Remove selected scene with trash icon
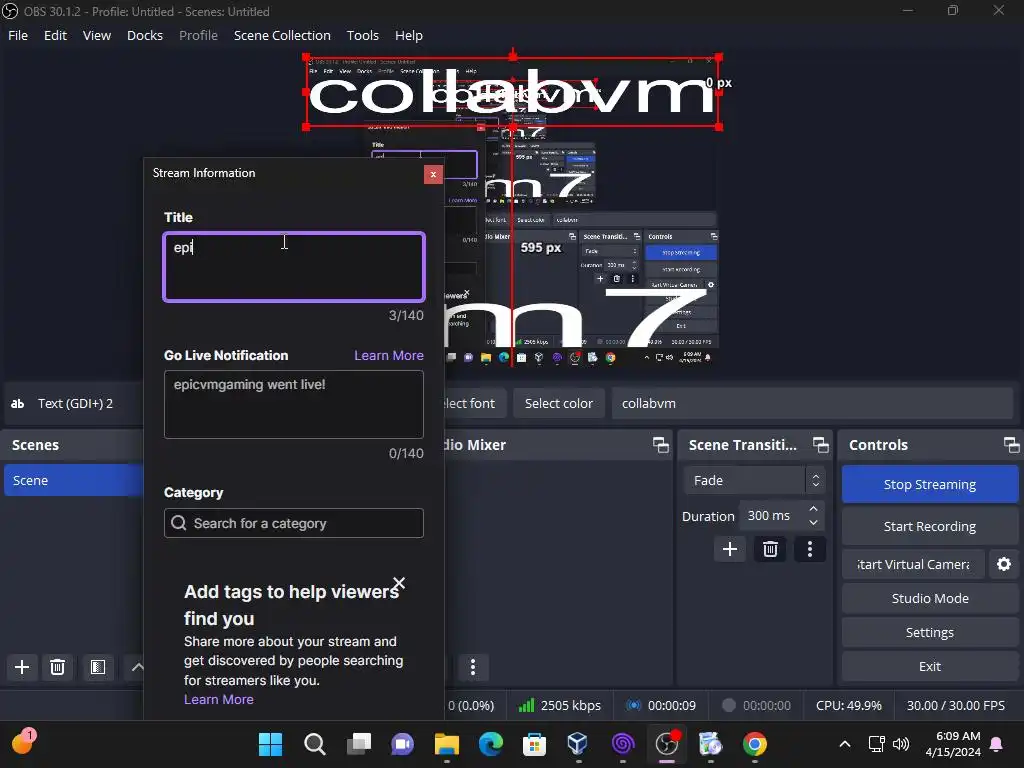This screenshot has width=1024, height=768. [x=57, y=667]
